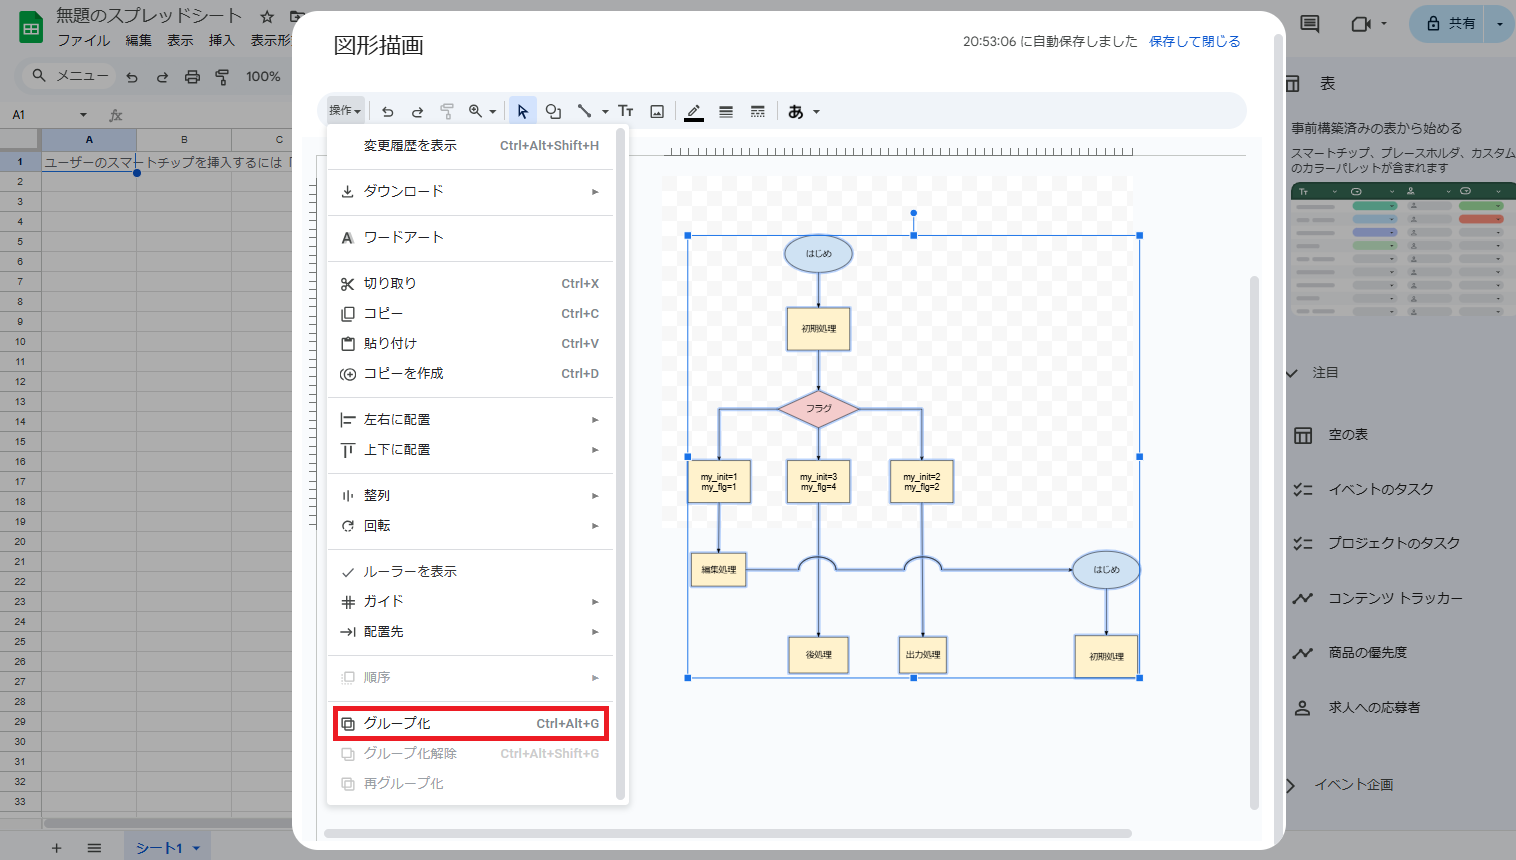The width and height of the screenshot is (1516, 860).
Task: Click the Sheets paint format icon
Action: tap(222, 77)
